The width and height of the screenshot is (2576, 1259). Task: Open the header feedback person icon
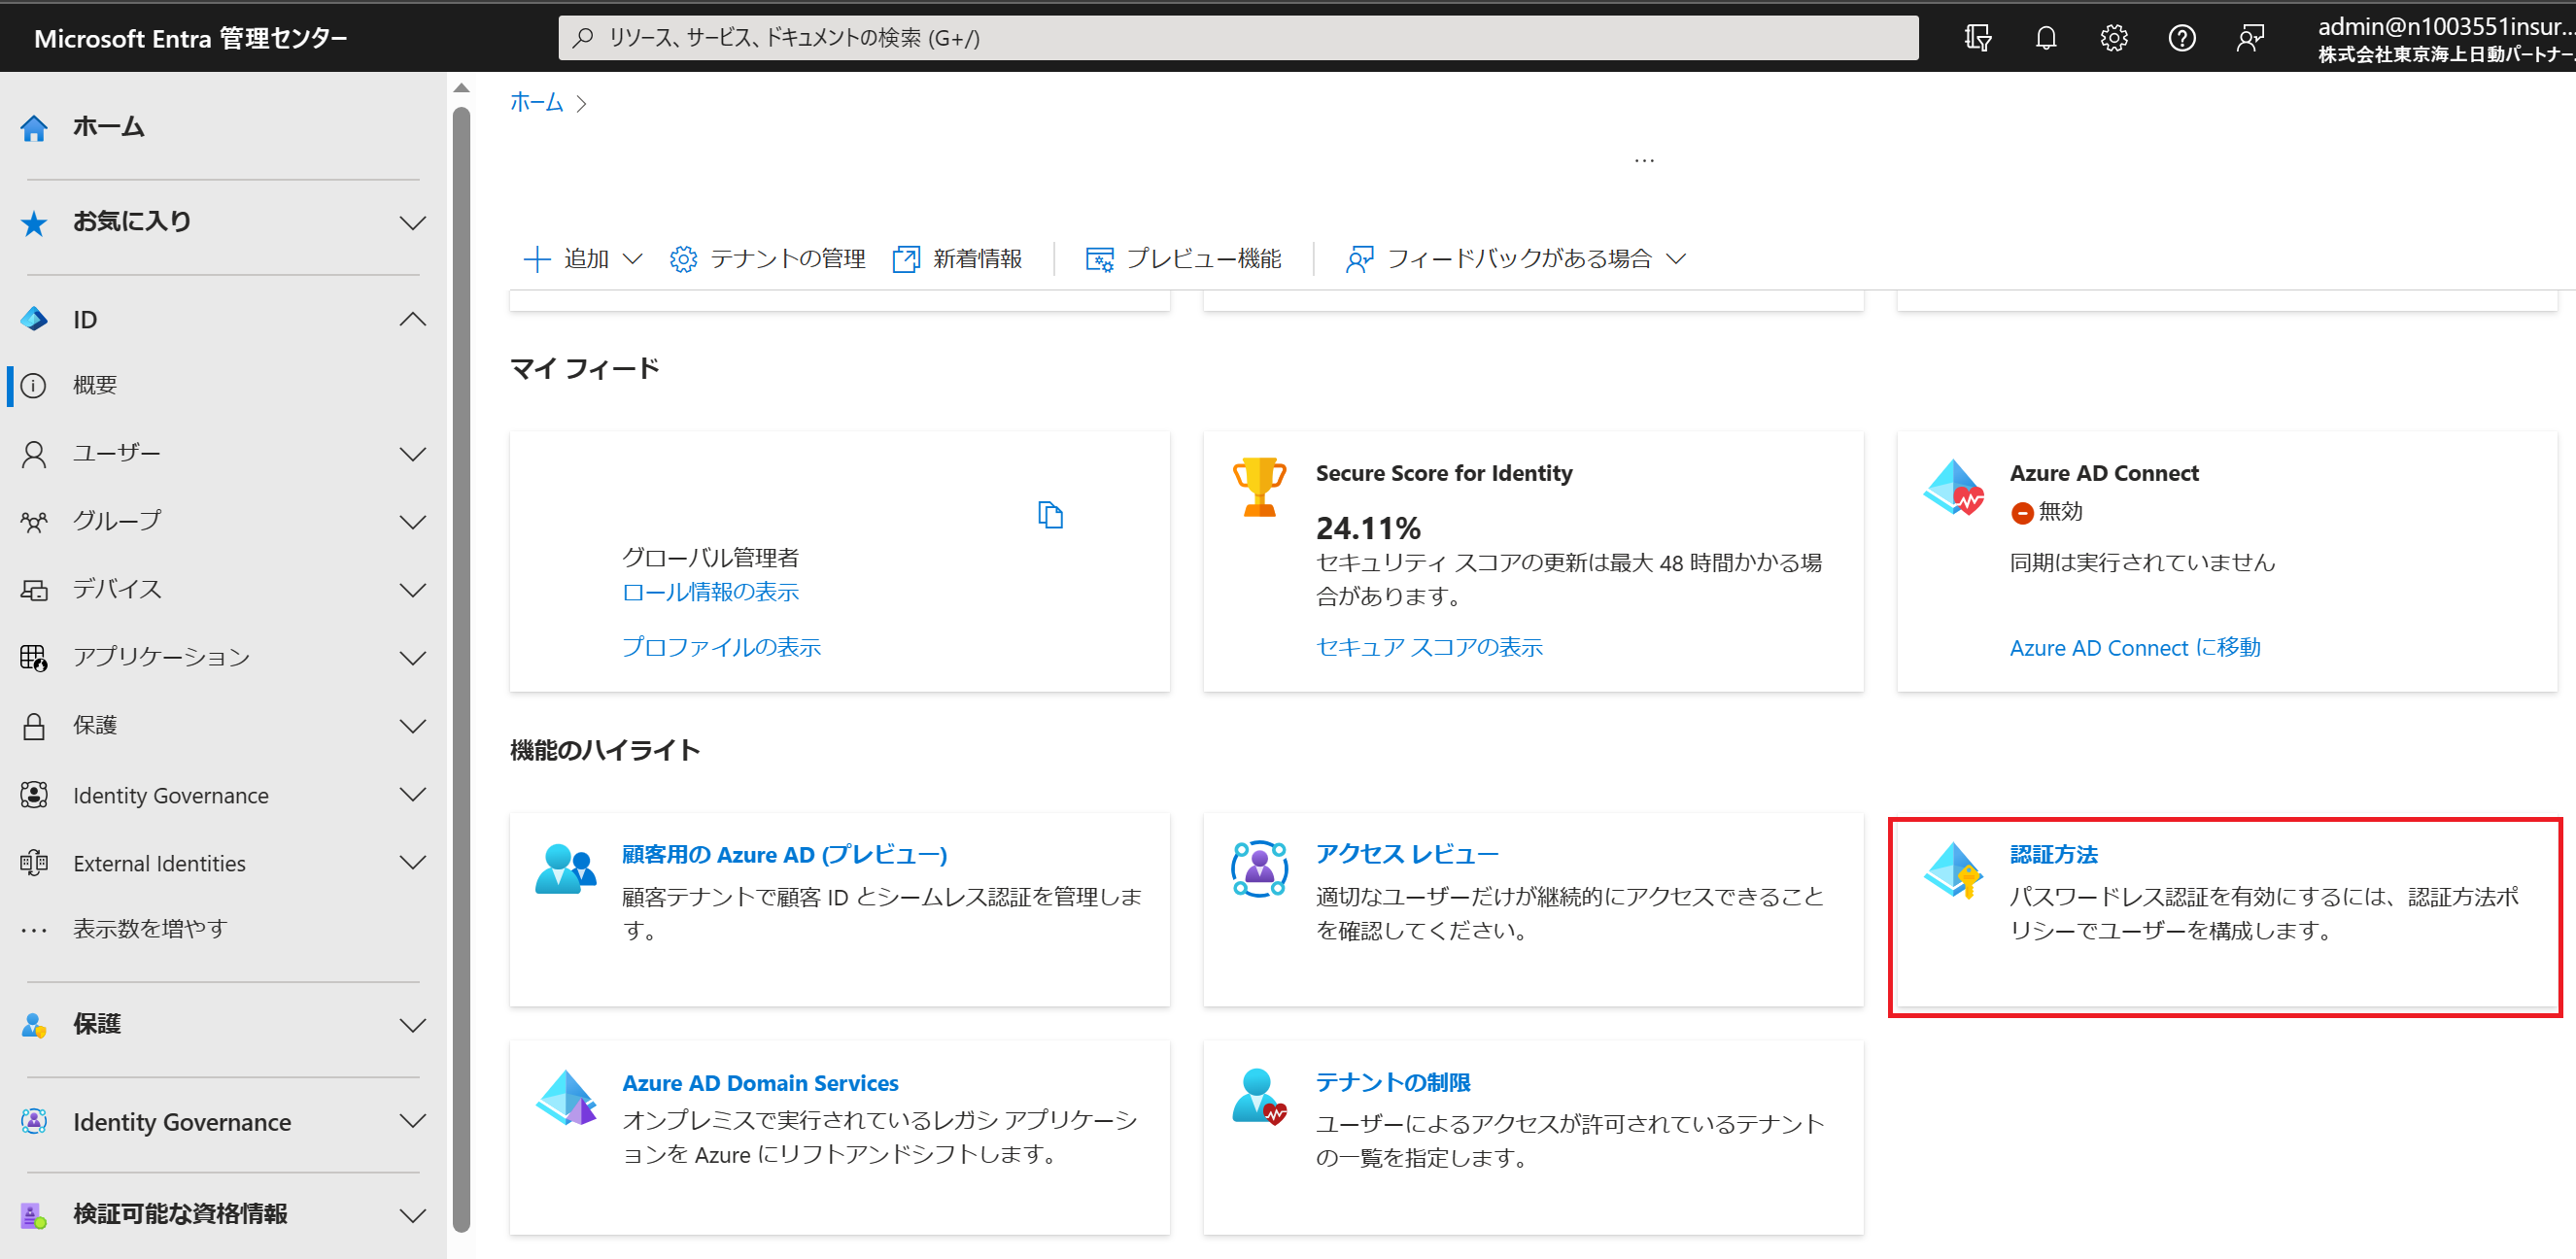coord(2250,38)
